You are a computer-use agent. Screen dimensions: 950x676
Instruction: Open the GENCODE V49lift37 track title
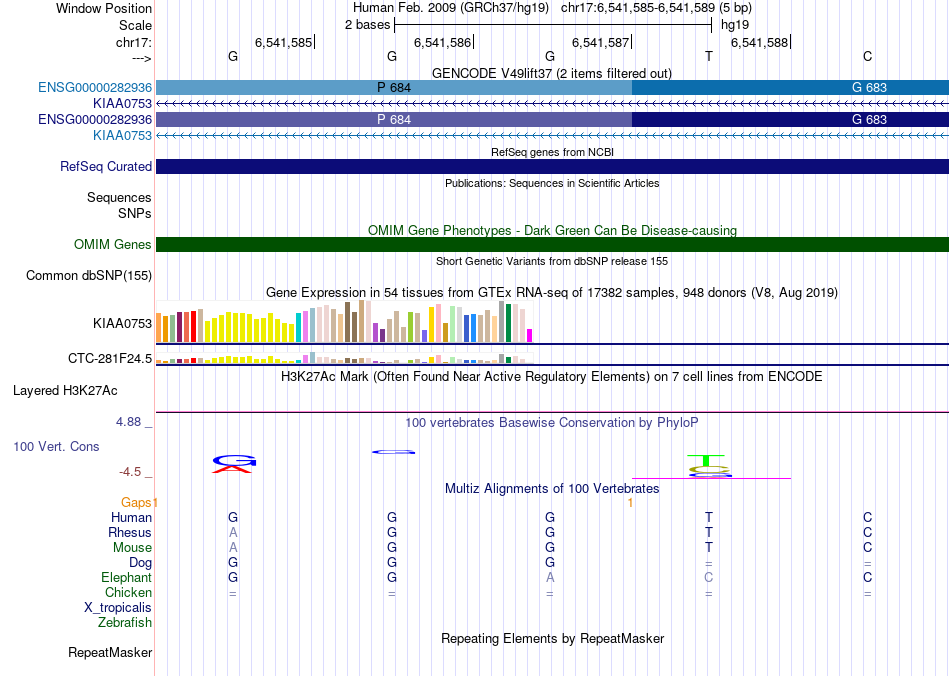(552, 73)
